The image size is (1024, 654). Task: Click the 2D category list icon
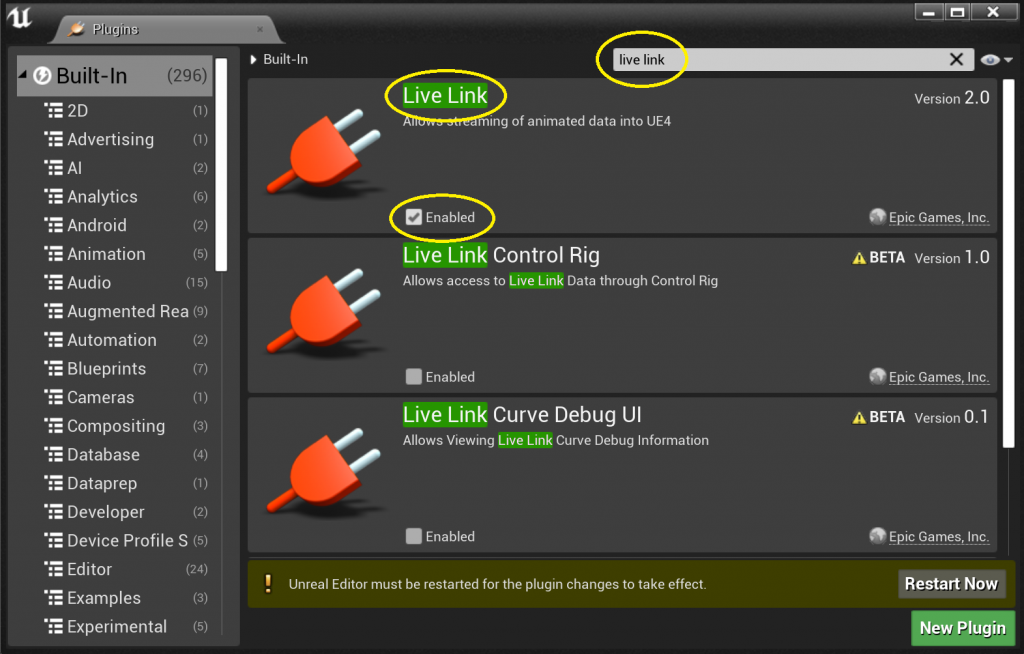54,110
